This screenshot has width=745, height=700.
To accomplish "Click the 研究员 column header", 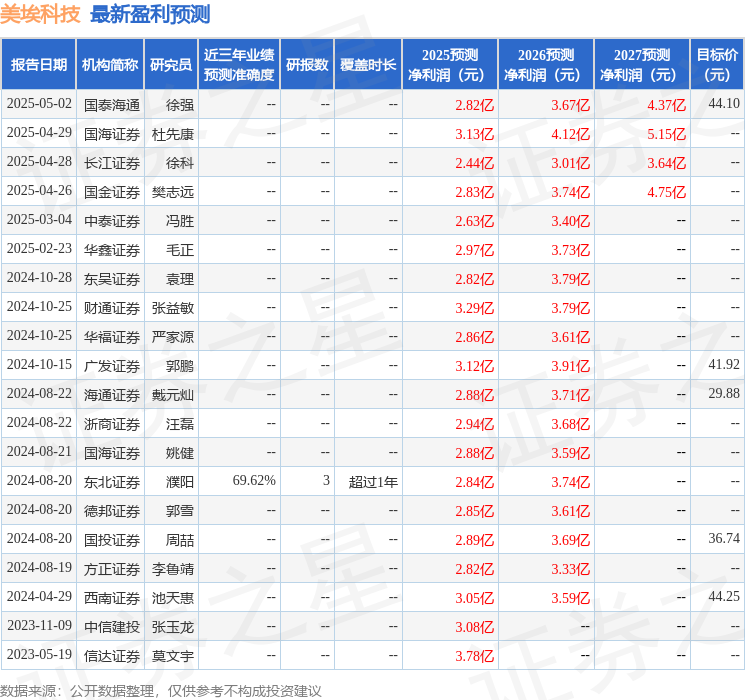I will [171, 65].
